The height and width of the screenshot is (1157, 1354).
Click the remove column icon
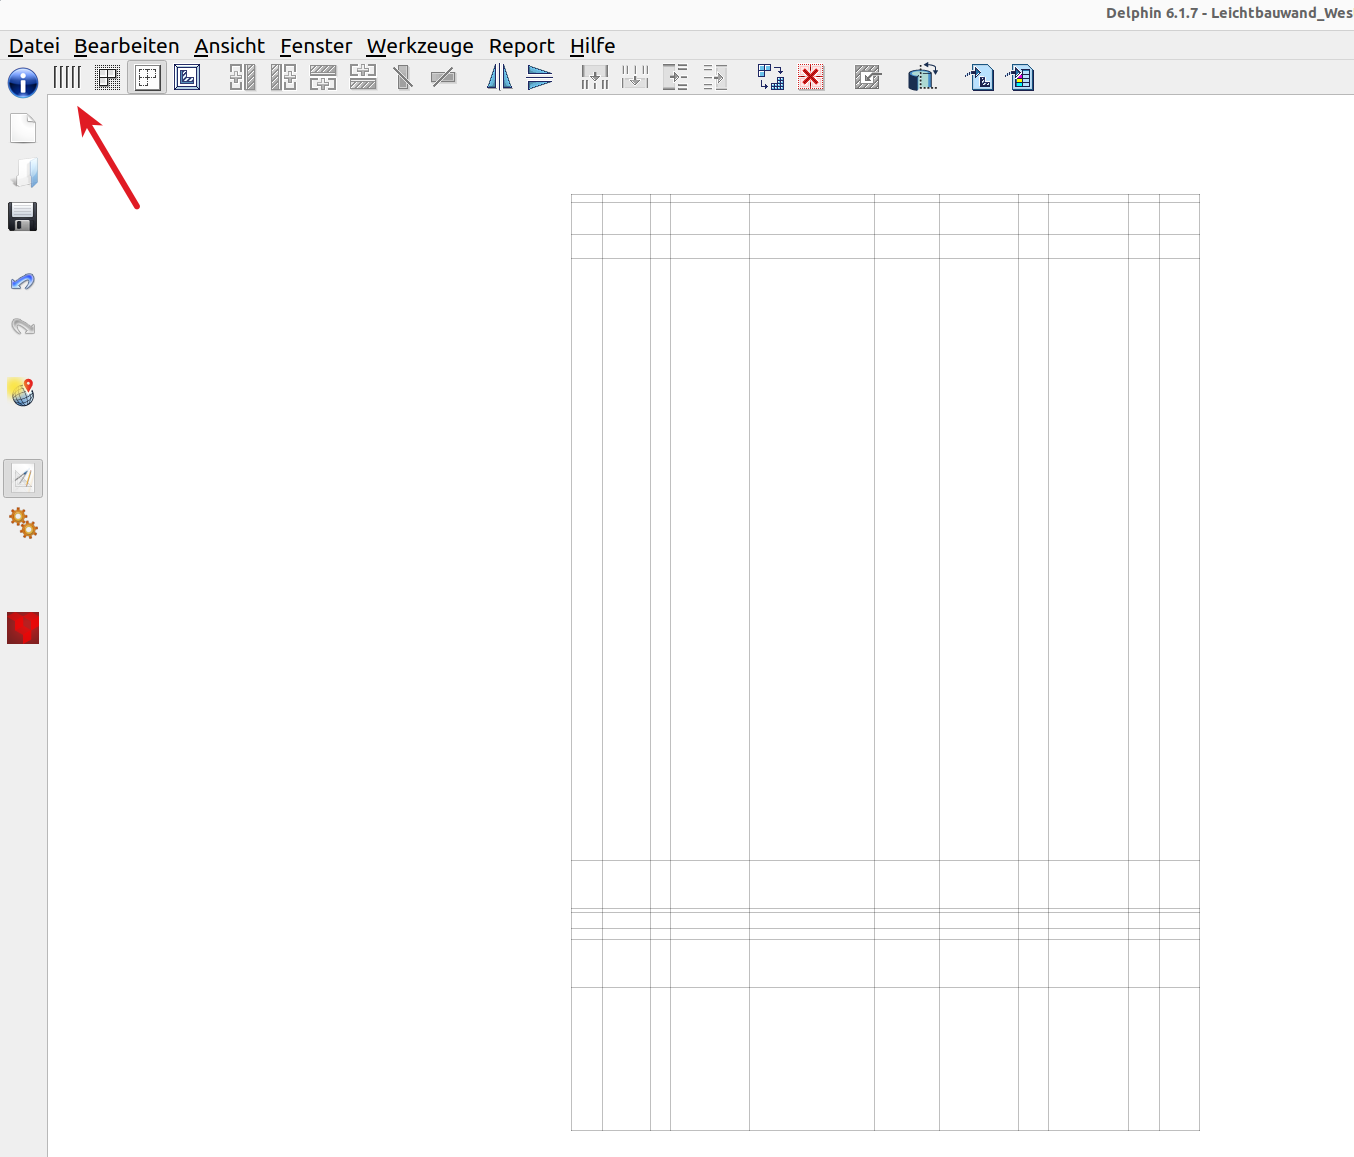pyautogui.click(x=403, y=77)
